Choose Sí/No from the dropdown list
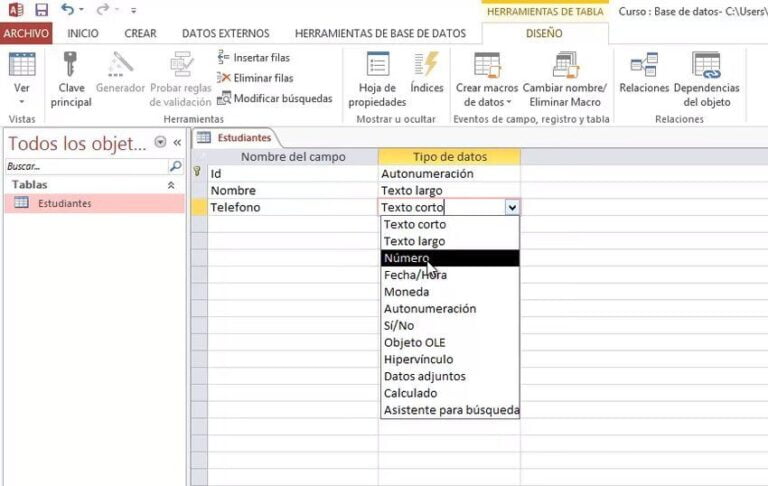768x486 pixels. 450,325
